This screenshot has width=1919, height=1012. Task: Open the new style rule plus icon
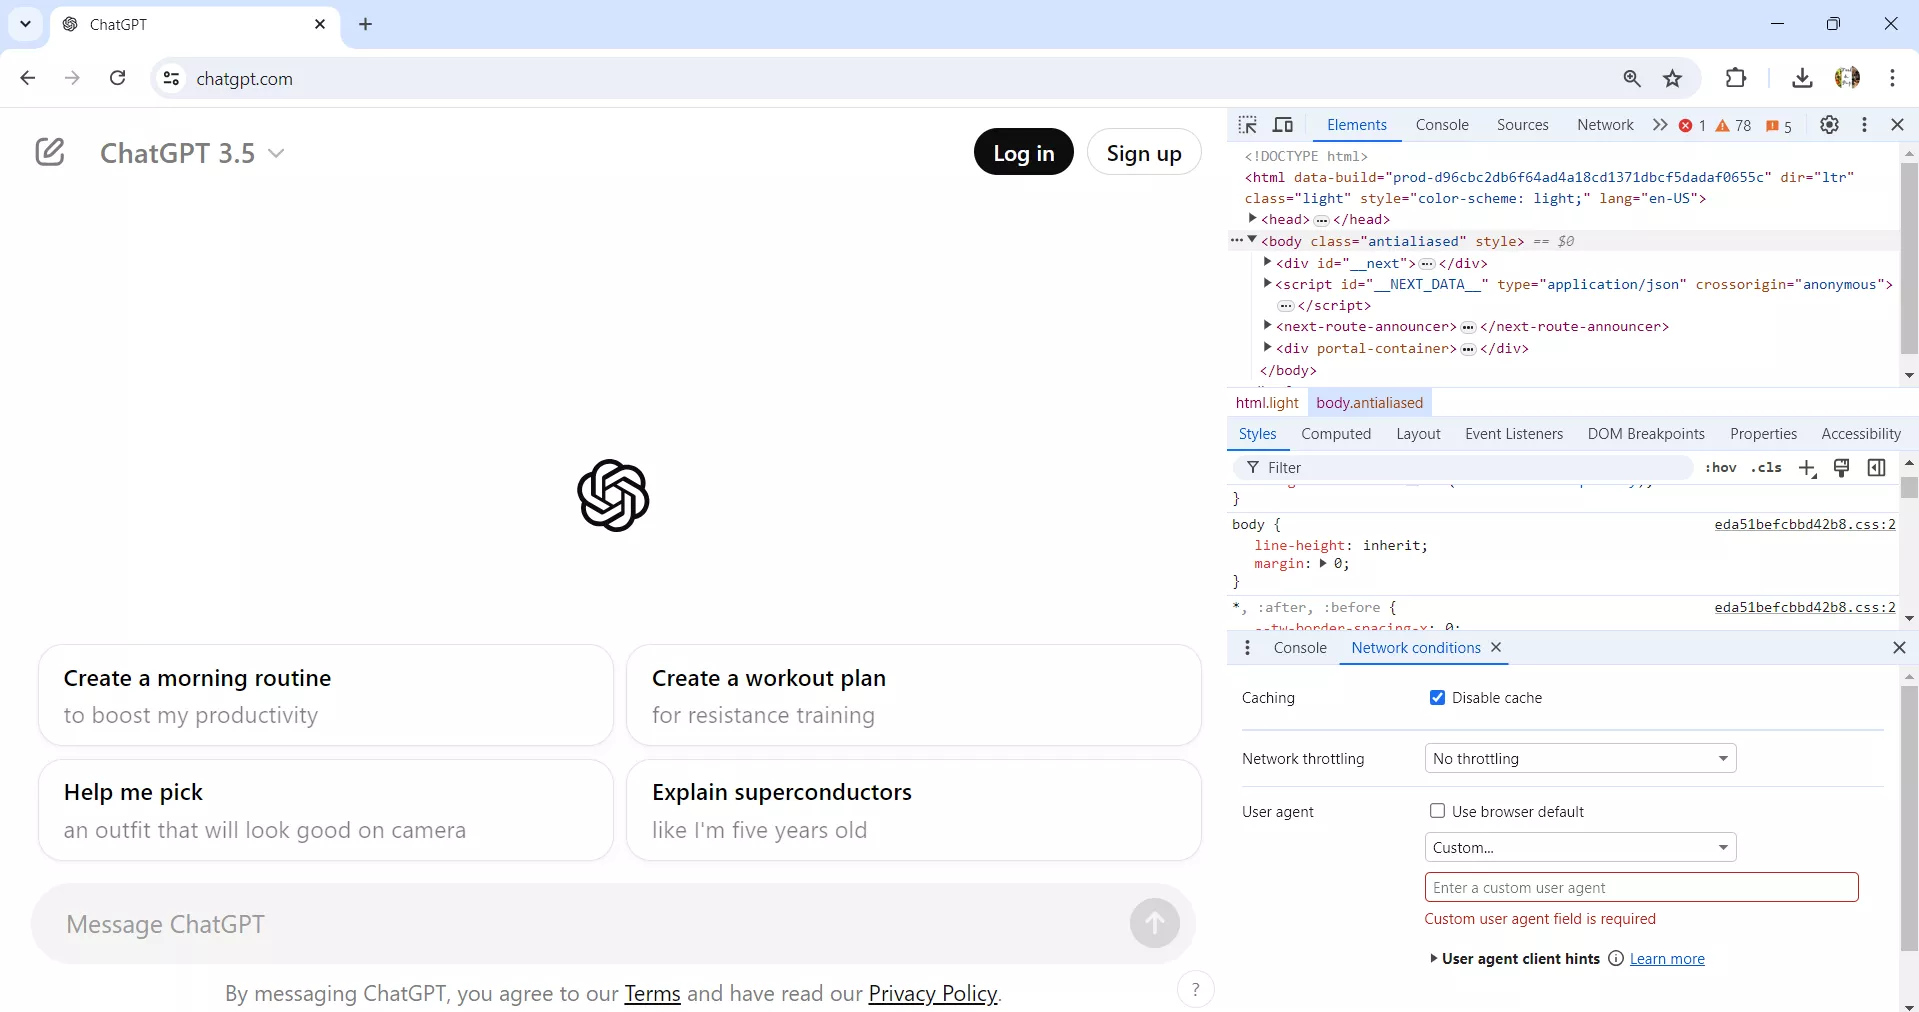[1808, 468]
